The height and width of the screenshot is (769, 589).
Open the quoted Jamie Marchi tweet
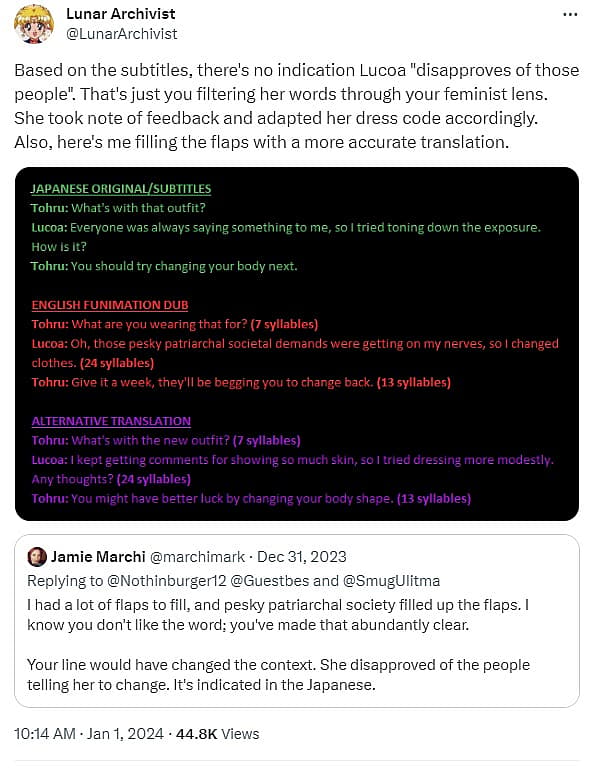point(297,621)
